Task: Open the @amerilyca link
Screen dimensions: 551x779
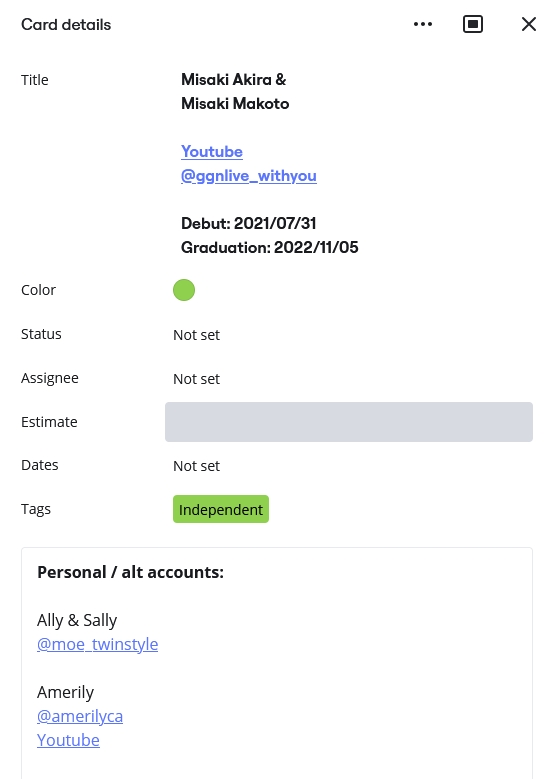Action: [80, 716]
